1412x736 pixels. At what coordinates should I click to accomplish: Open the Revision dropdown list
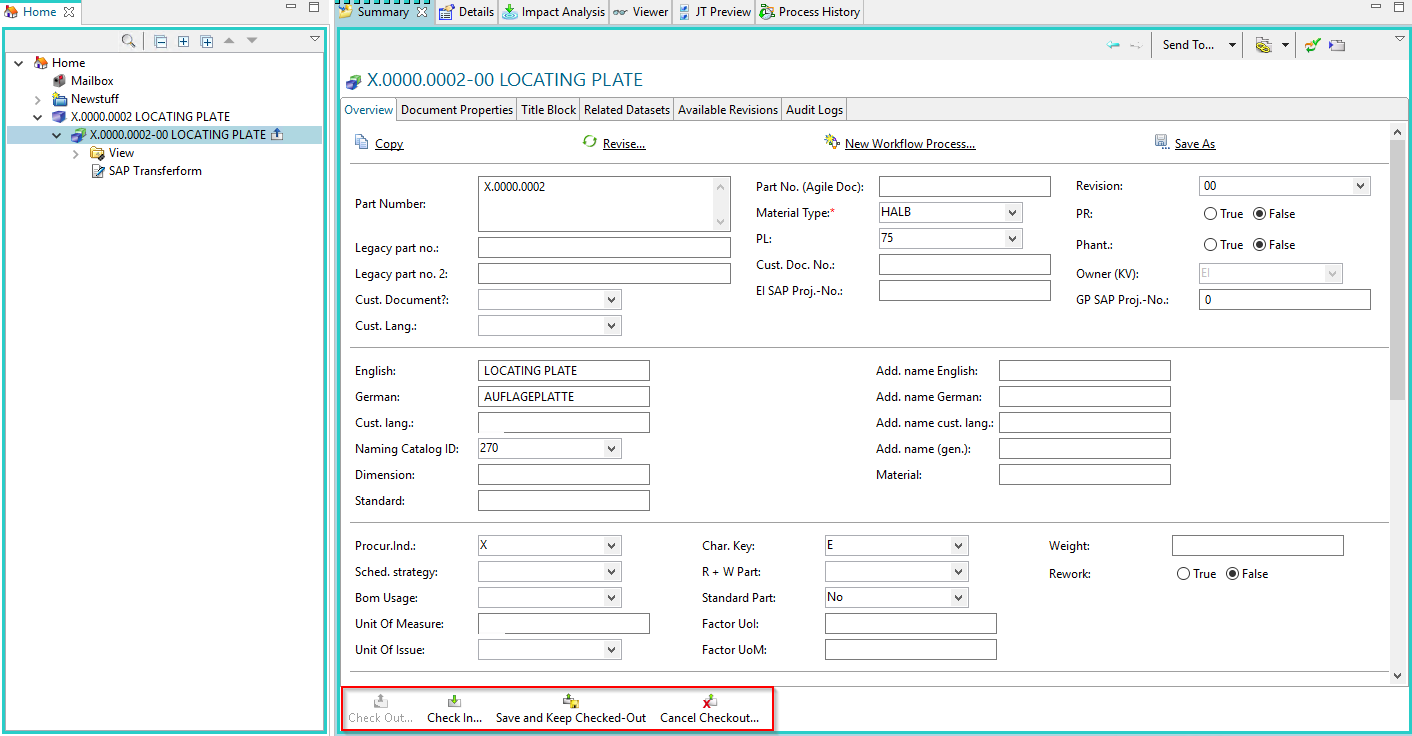(1360, 186)
